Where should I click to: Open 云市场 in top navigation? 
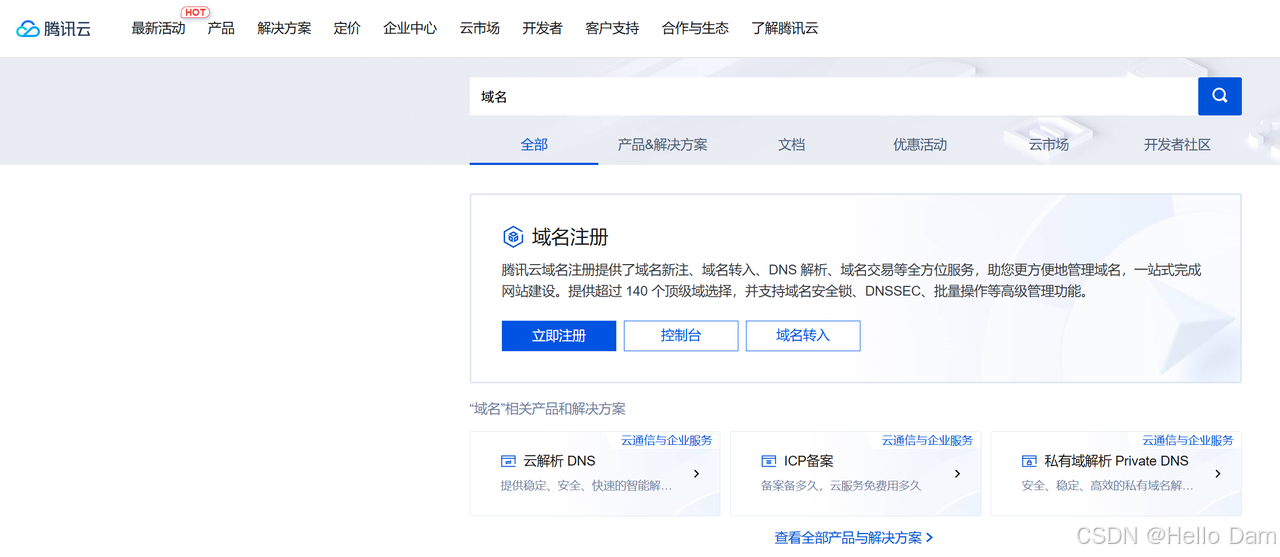tap(479, 28)
